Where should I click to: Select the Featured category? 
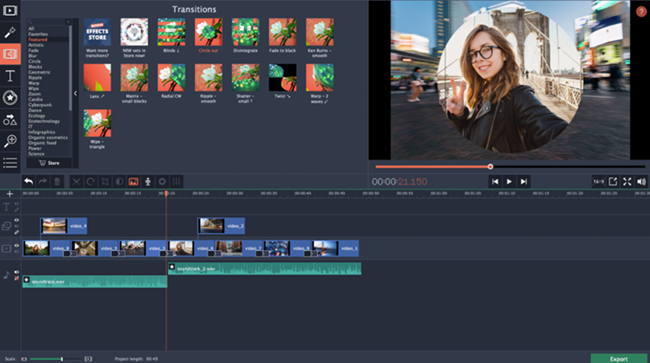pos(38,39)
